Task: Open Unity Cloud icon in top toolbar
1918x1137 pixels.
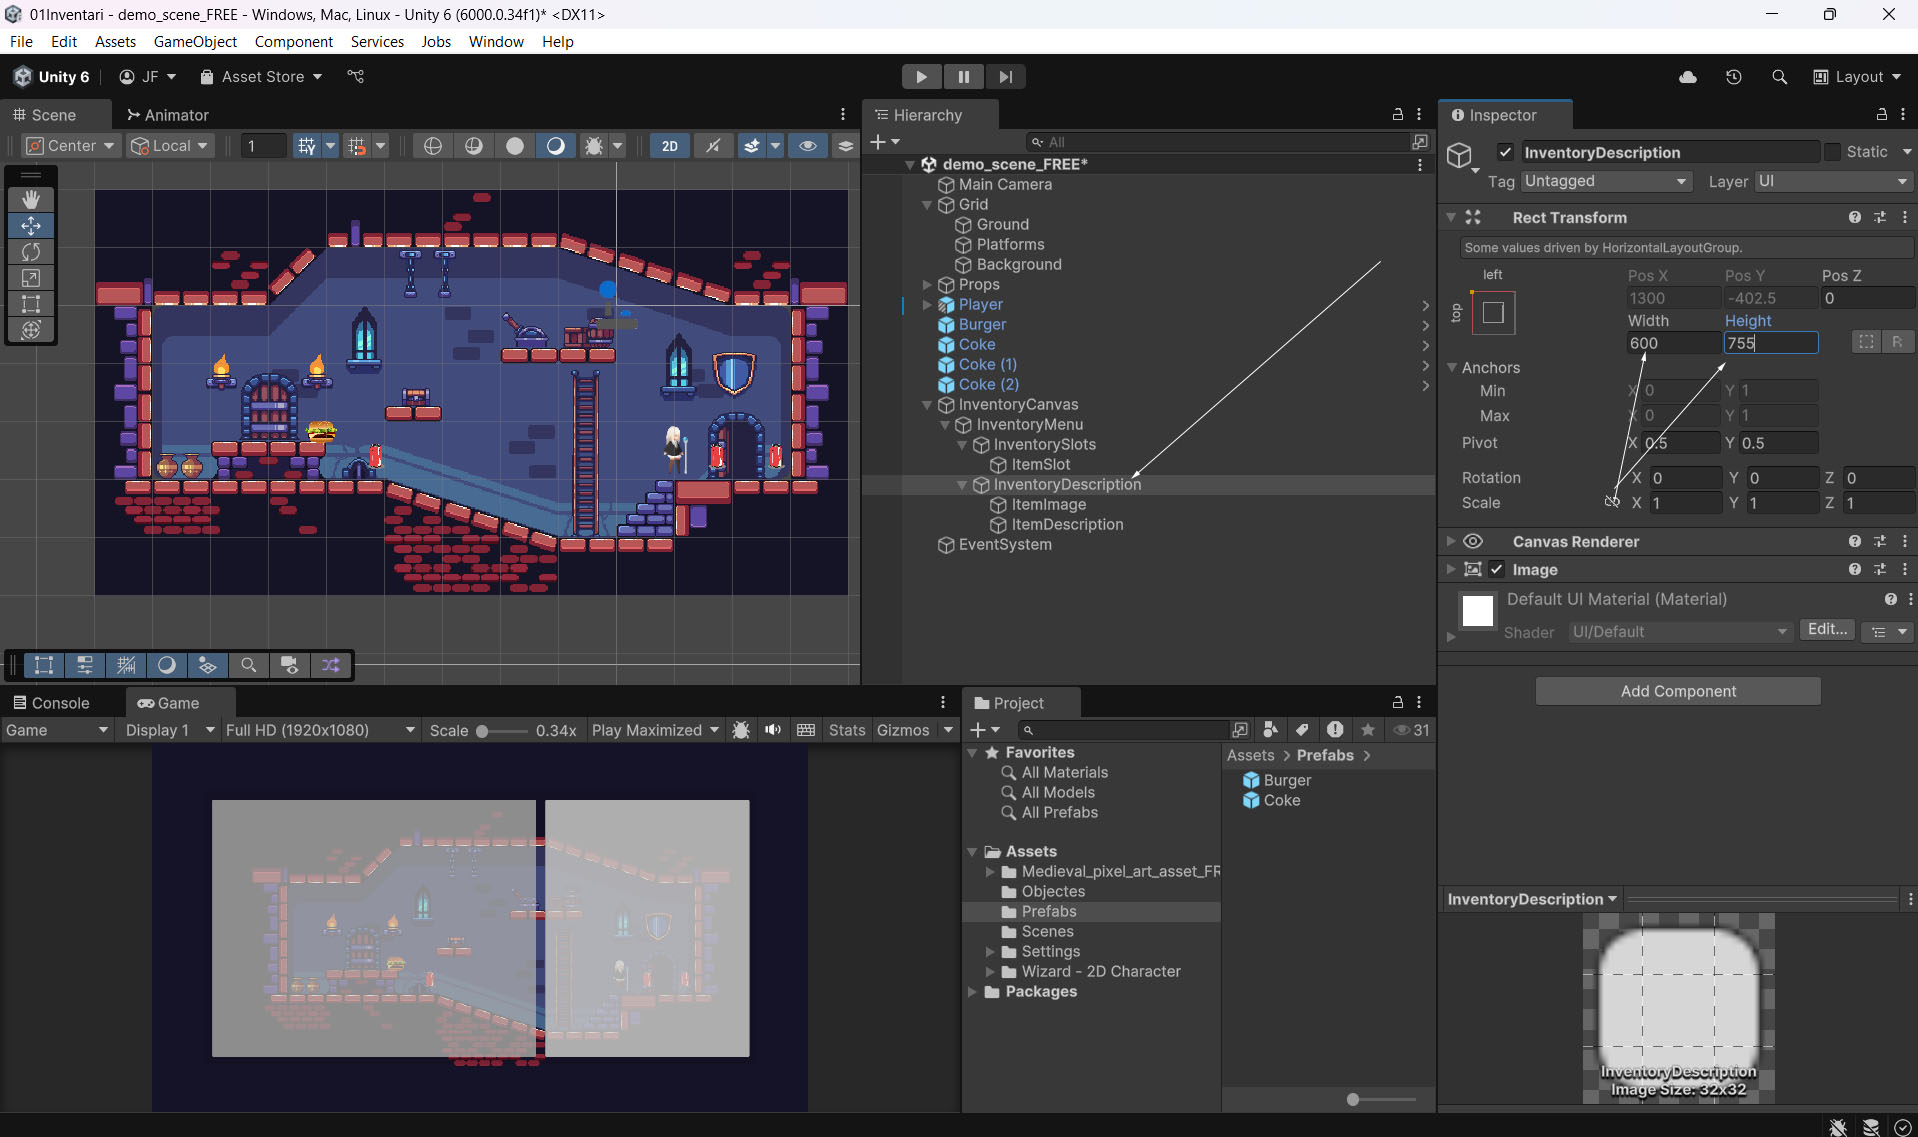Action: [1688, 77]
